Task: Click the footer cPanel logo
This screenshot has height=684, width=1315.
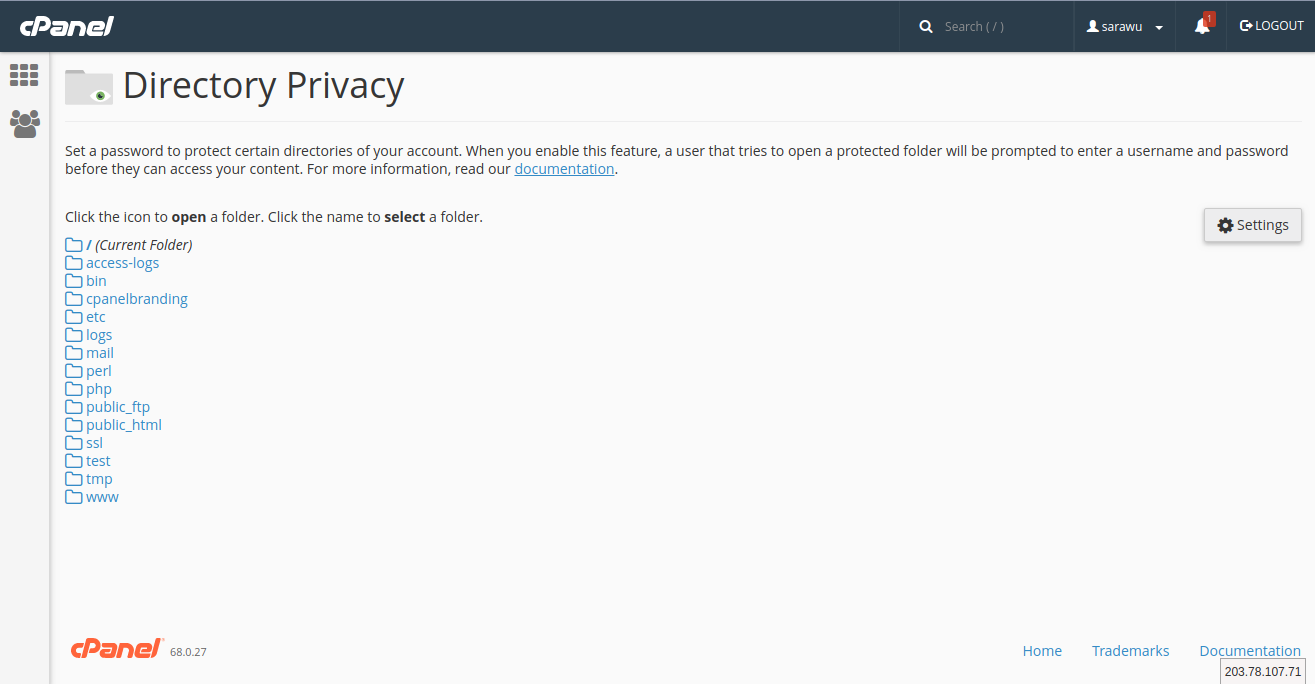Action: pyautogui.click(x=116, y=649)
